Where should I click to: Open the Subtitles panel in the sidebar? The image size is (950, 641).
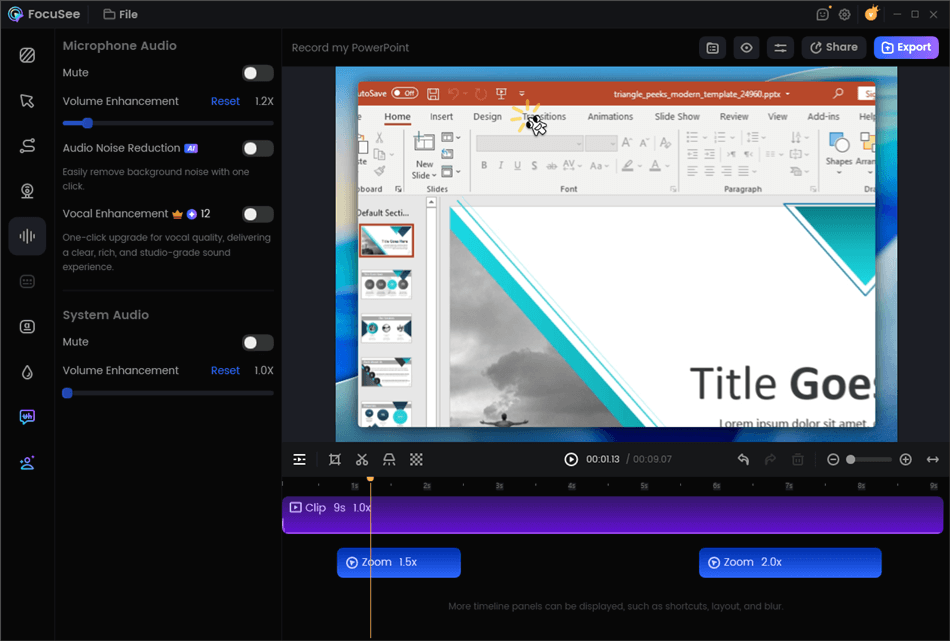pos(27,281)
